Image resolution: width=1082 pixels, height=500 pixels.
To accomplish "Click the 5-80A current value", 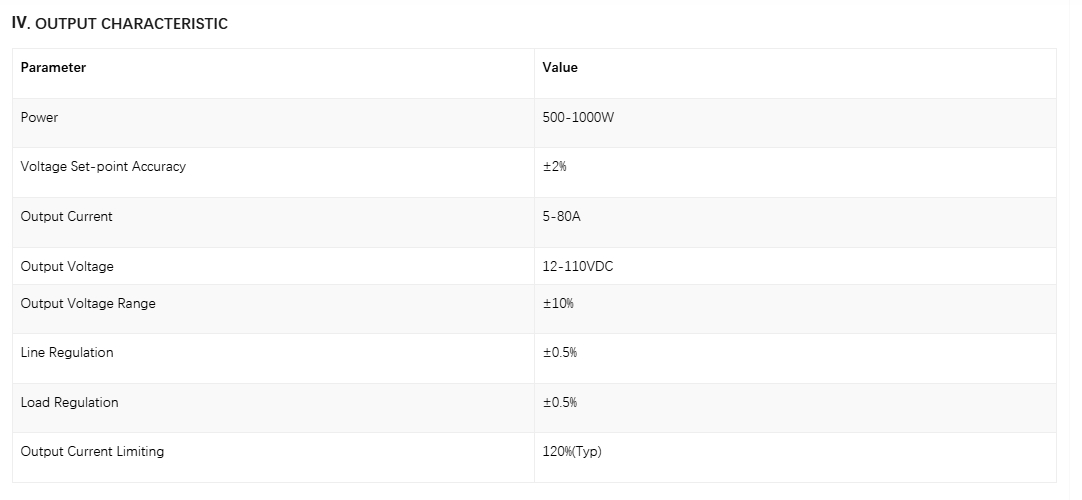I will [x=562, y=217].
